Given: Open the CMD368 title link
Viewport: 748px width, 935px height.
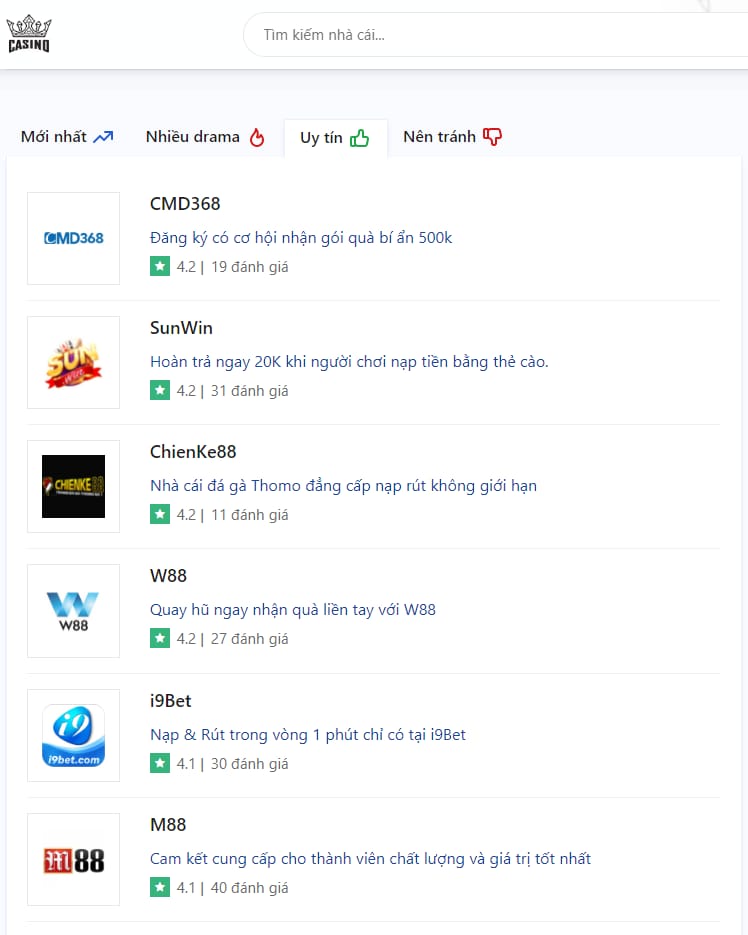Looking at the screenshot, I should pos(185,204).
